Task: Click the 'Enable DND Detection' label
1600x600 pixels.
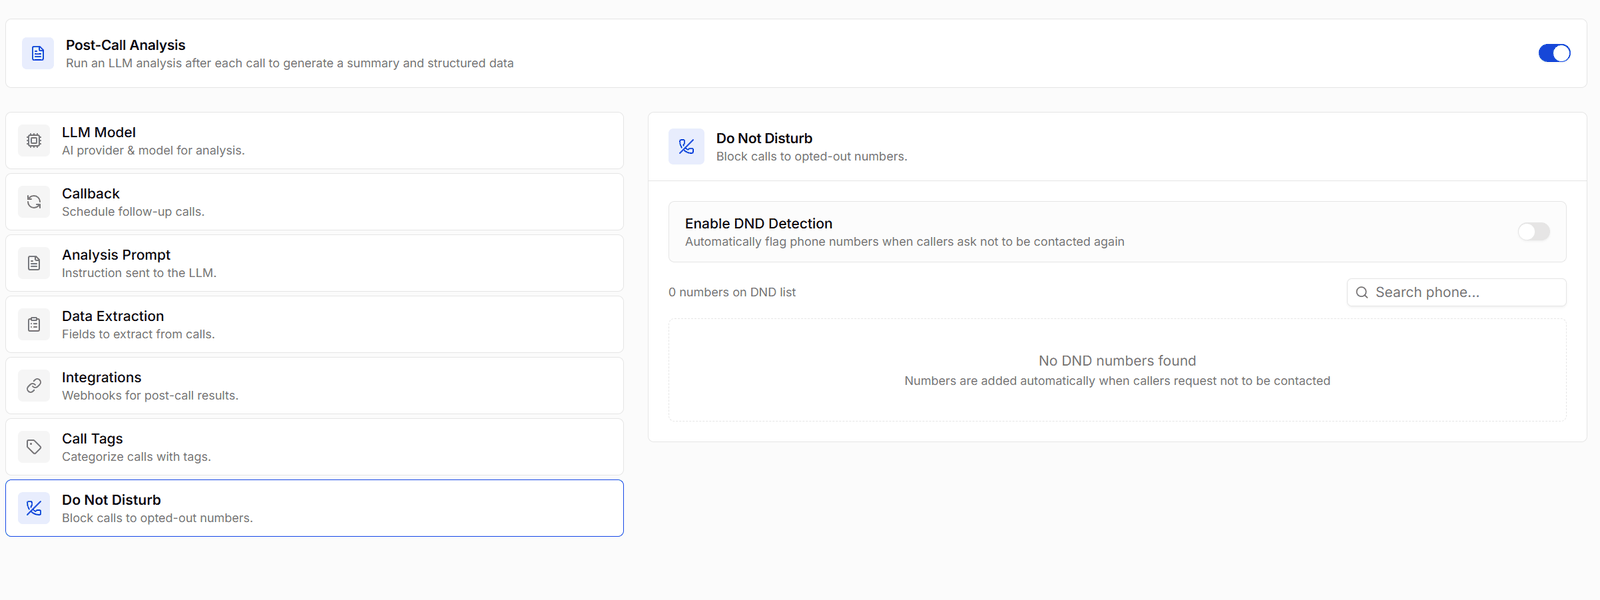Action: [x=759, y=224]
